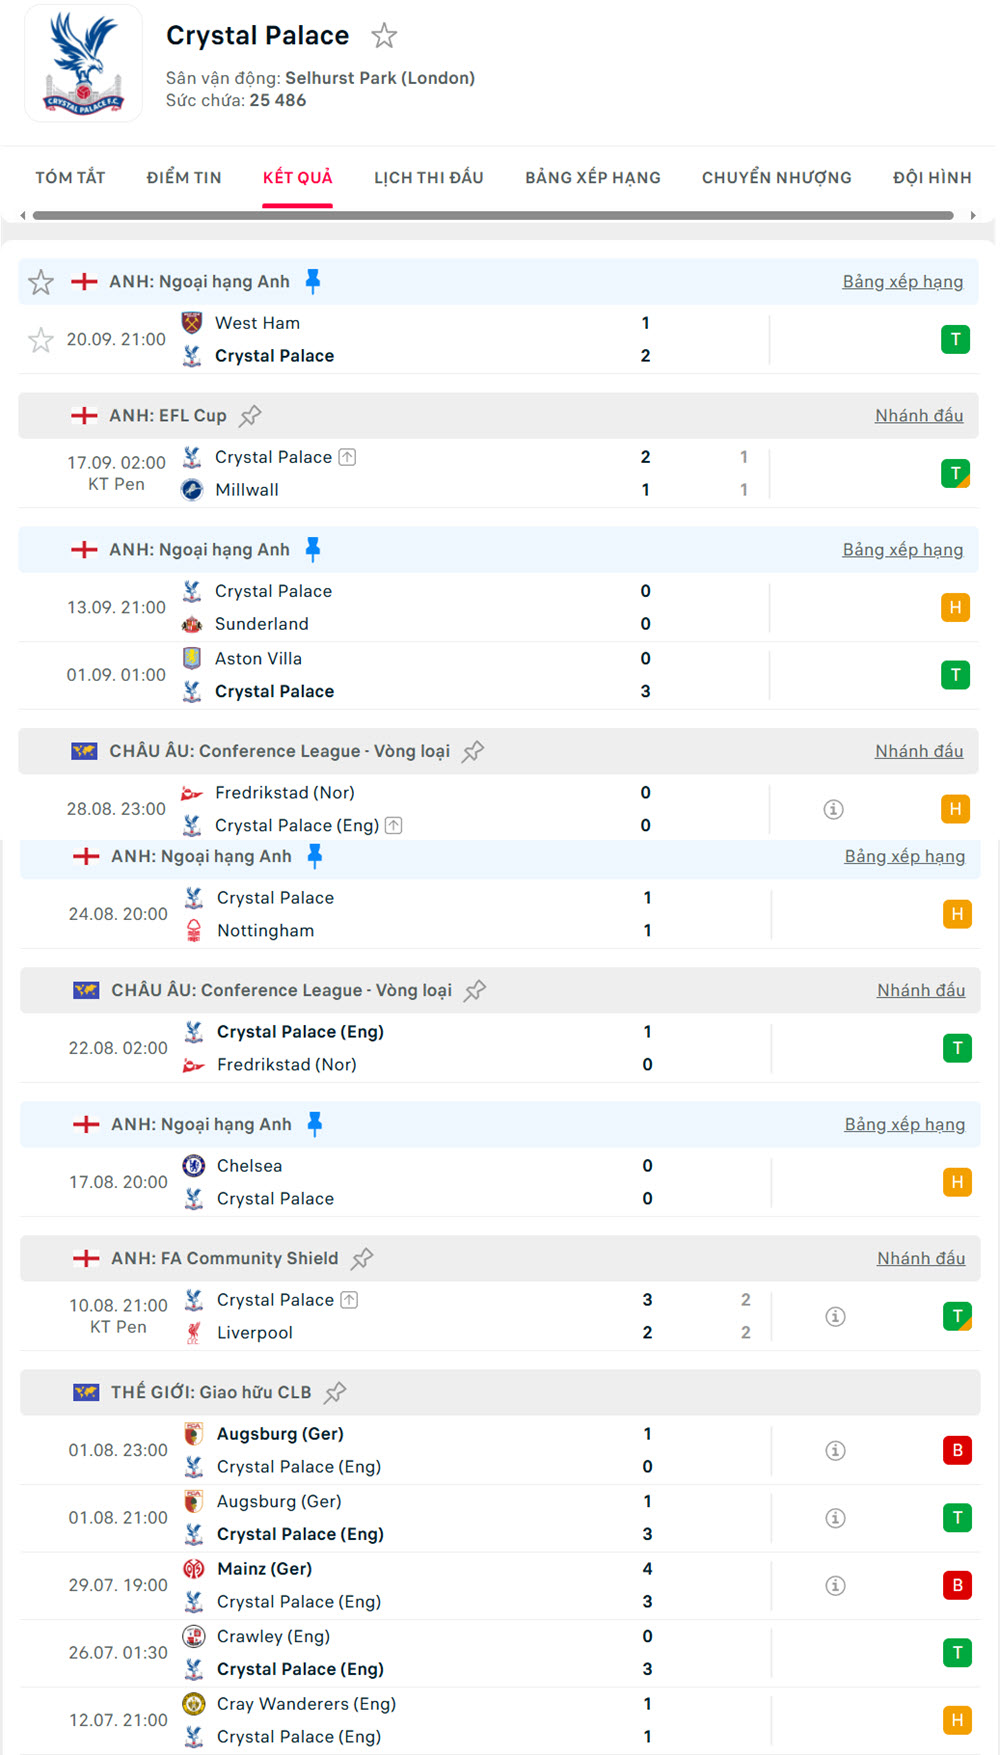The width and height of the screenshot is (1000, 1755).
Task: Open the CHUYỂN NHƯỢNG tab
Action: (776, 178)
